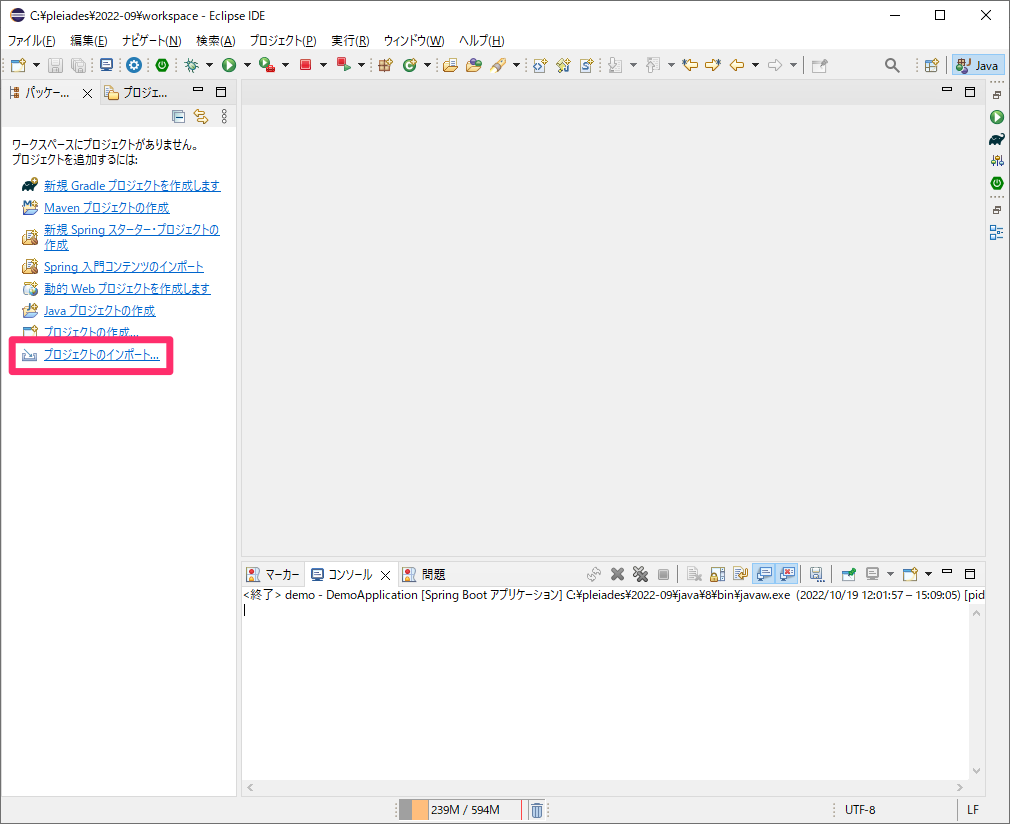The width and height of the screenshot is (1010, 824).
Task: Switch to the 問題 tab
Action: coord(424,574)
